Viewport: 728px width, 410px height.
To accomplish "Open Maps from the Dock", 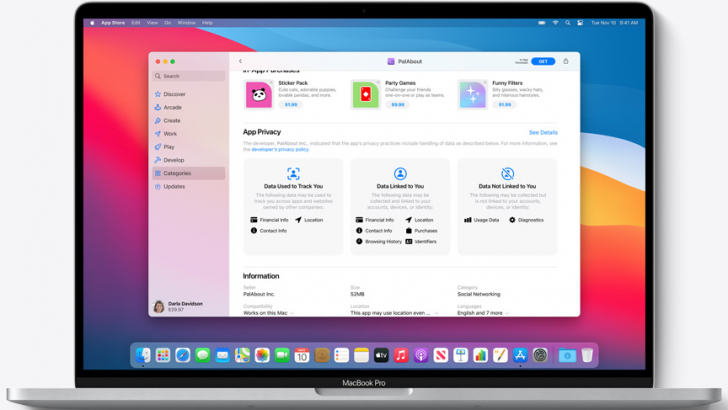I will tap(242, 355).
